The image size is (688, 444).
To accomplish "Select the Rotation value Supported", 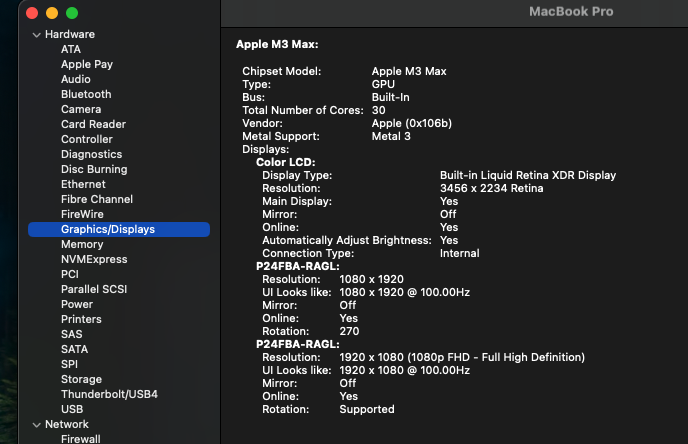I will [x=367, y=409].
